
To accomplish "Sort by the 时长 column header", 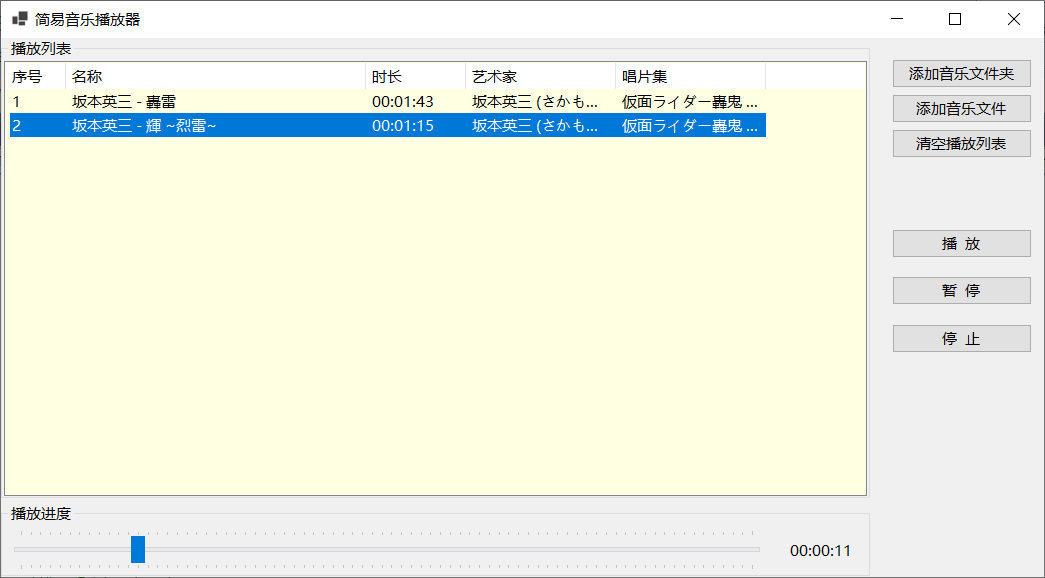I will [415, 77].
